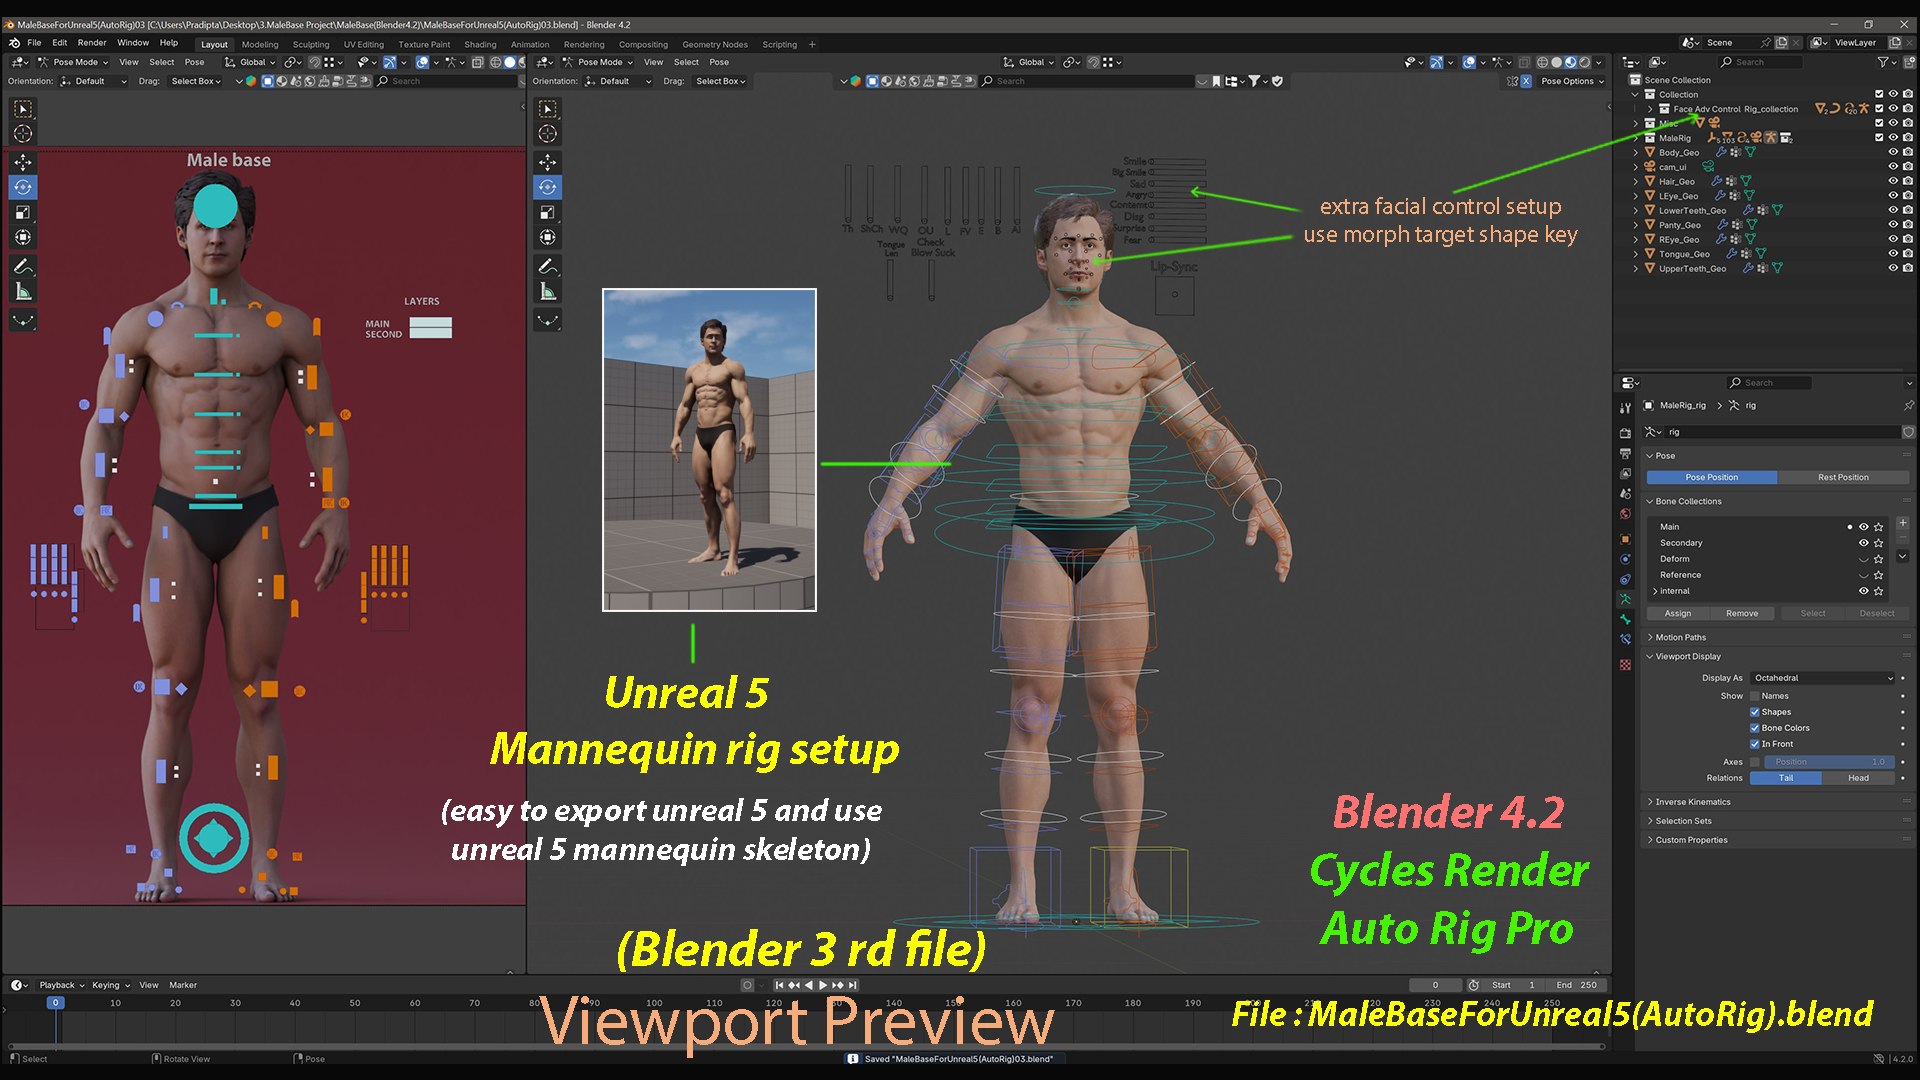Image resolution: width=1920 pixels, height=1080 pixels.
Task: Open the Bone Constraints properties tab
Action: tap(1625, 639)
